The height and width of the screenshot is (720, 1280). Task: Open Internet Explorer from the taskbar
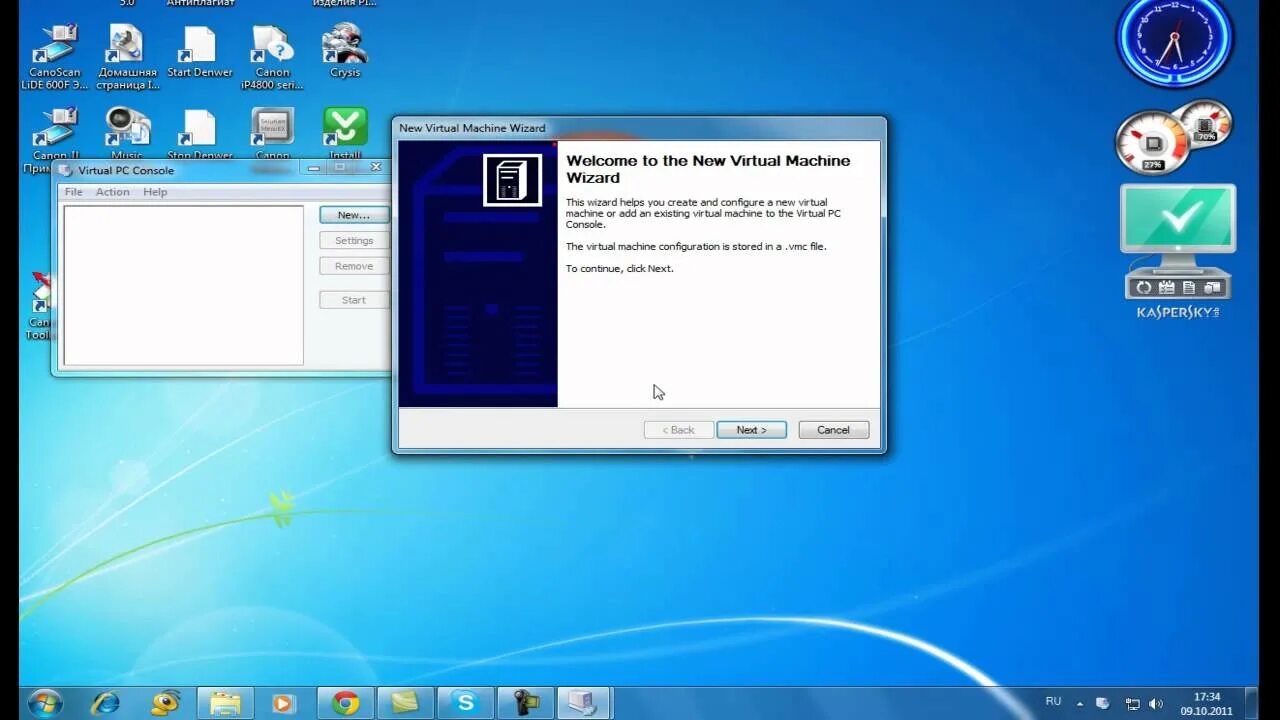(x=105, y=703)
